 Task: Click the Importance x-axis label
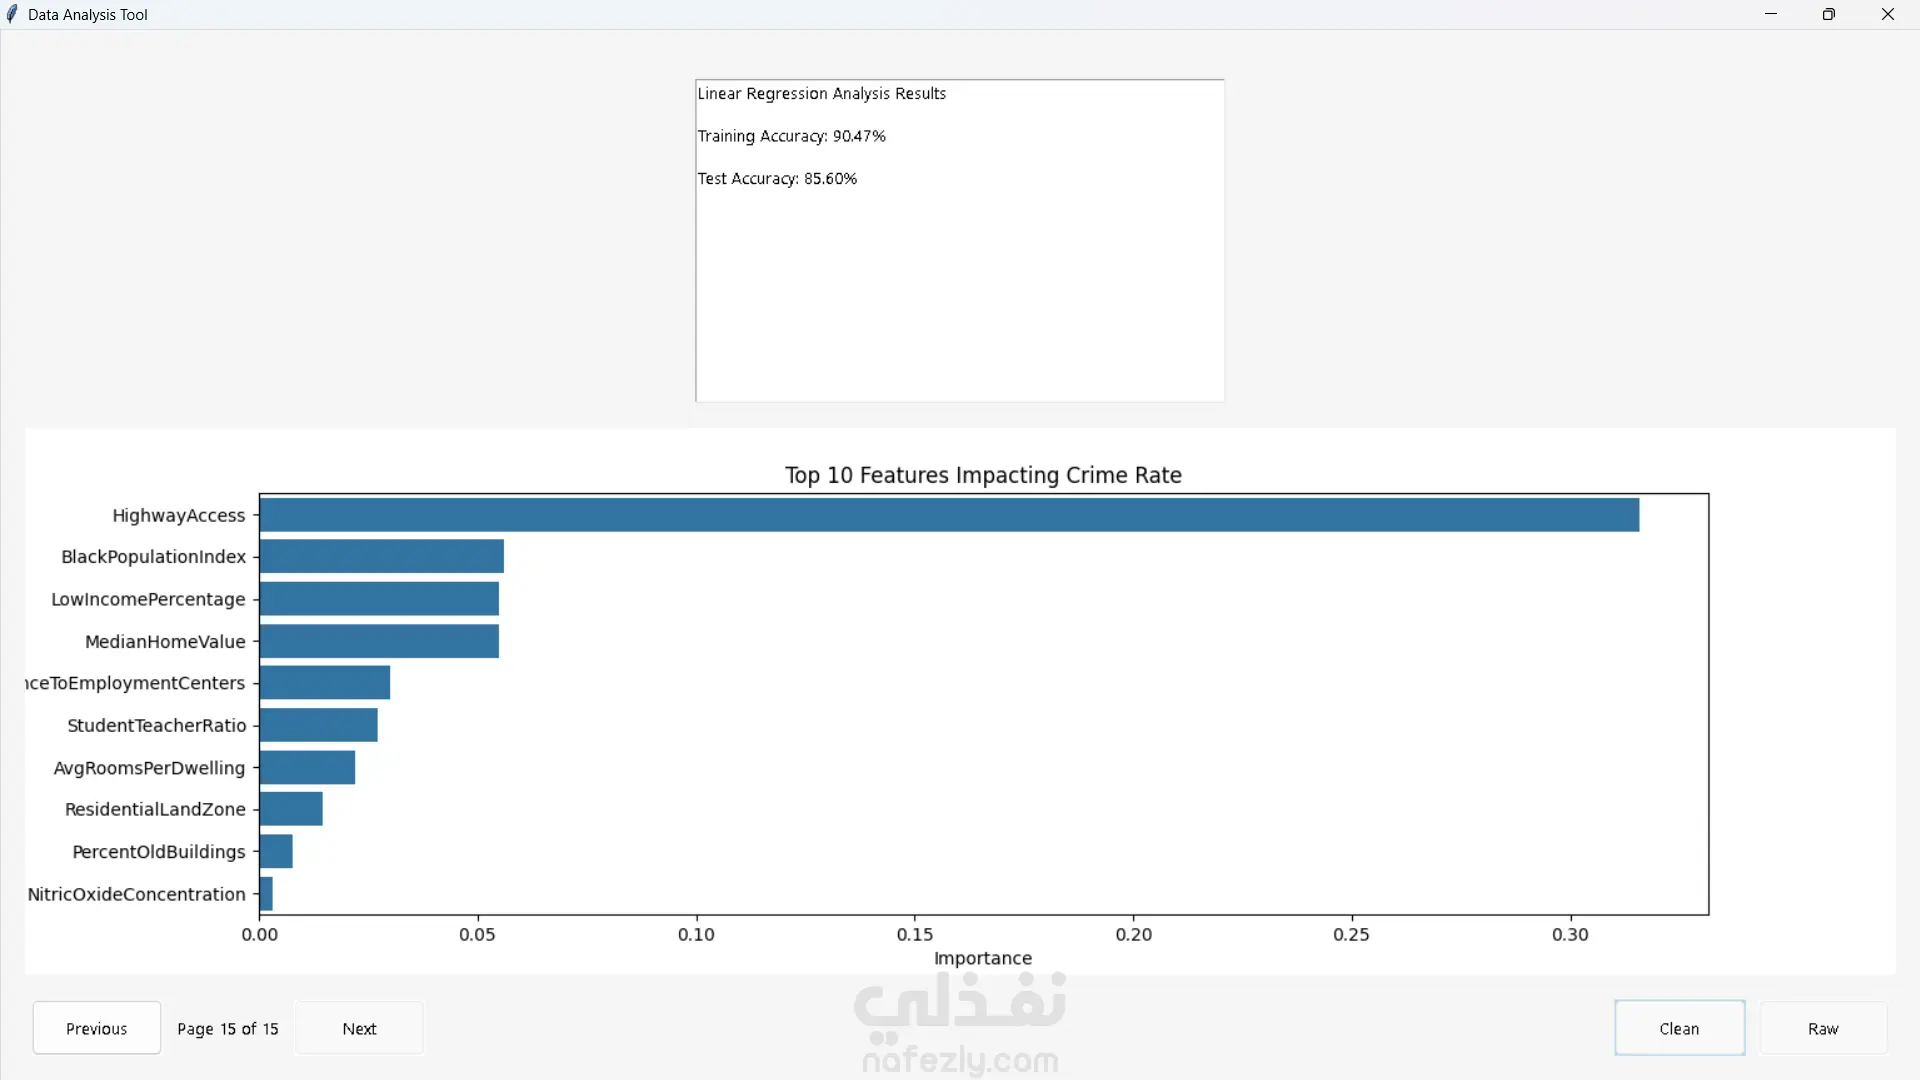pos(983,958)
